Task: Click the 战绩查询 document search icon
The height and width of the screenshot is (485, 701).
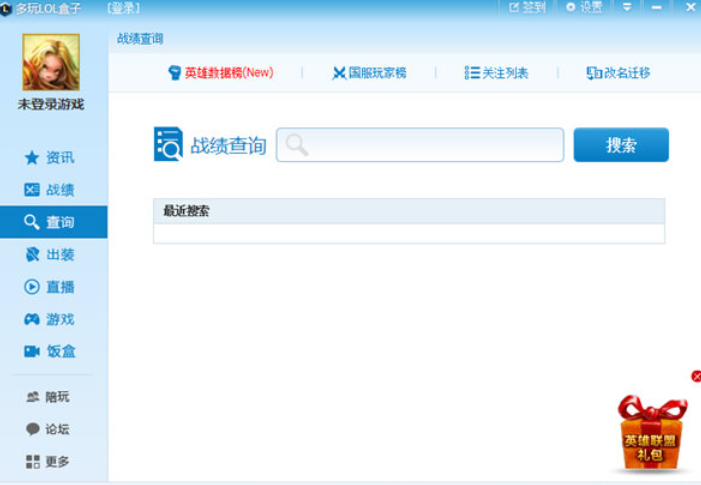Action: coord(168,144)
